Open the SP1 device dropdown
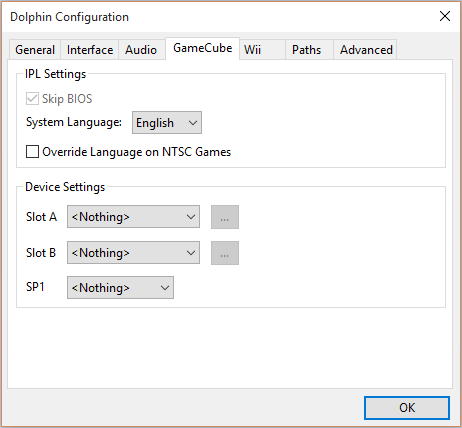This screenshot has width=462, height=428. pyautogui.click(x=120, y=287)
